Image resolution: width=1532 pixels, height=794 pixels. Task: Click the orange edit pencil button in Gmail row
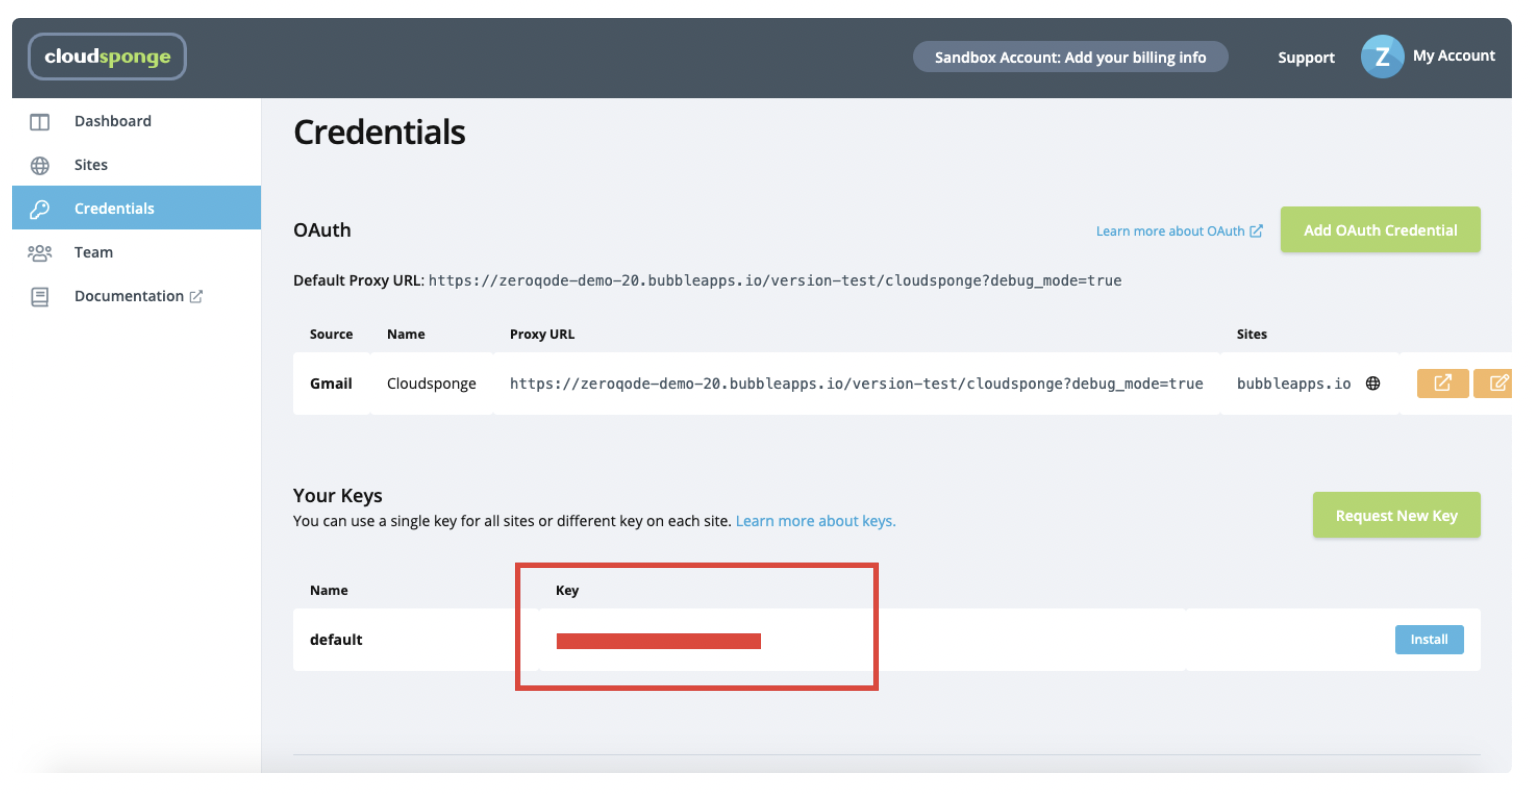[x=1497, y=383]
